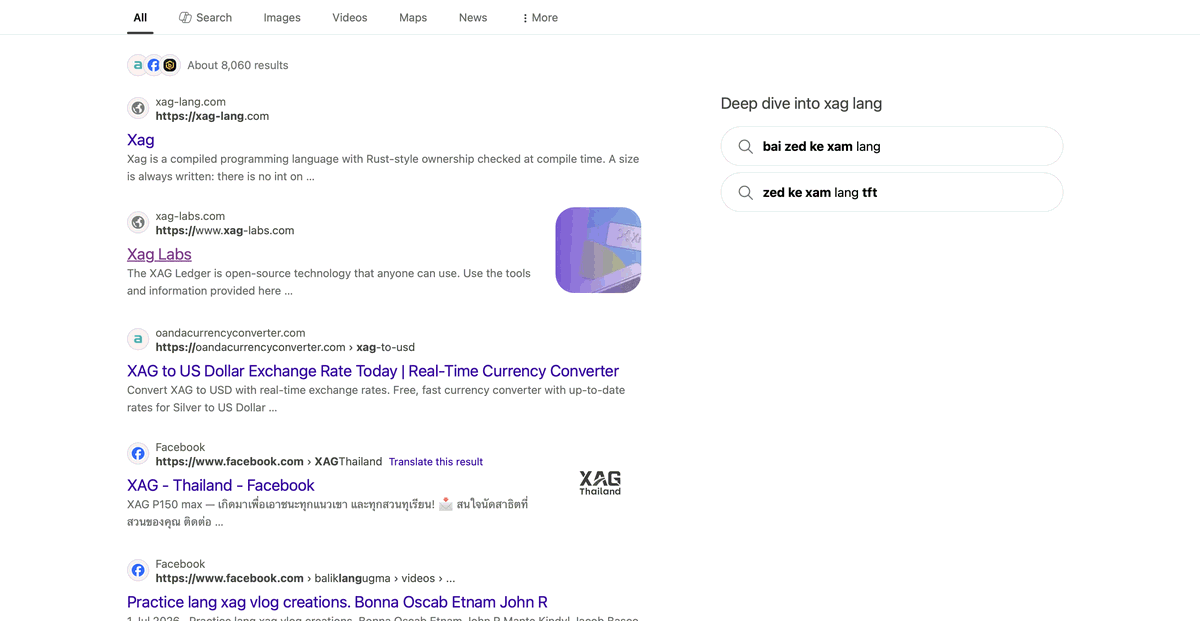This screenshot has height=621, width=1200.
Task: Click the globe favicon for xag-labs.com
Action: click(x=138, y=222)
